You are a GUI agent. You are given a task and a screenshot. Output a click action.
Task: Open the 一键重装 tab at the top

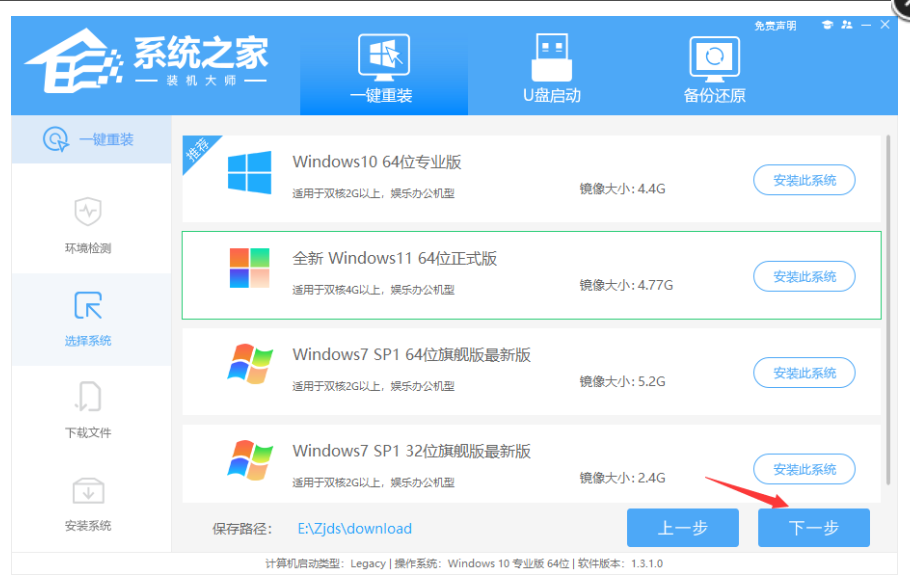point(383,68)
